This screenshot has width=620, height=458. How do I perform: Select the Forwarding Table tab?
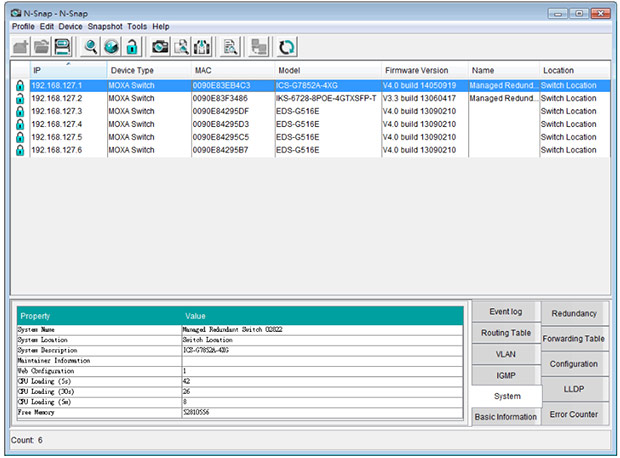point(574,339)
